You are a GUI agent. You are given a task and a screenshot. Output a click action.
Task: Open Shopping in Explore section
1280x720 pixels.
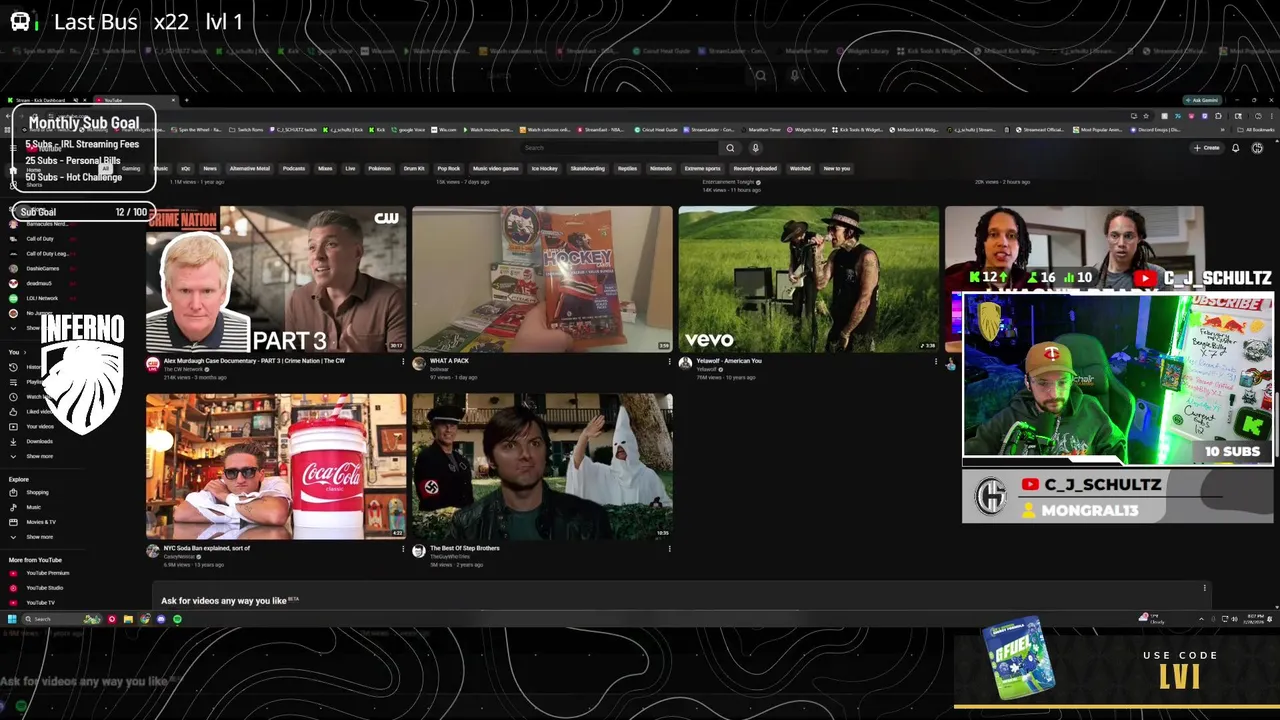coord(30,492)
